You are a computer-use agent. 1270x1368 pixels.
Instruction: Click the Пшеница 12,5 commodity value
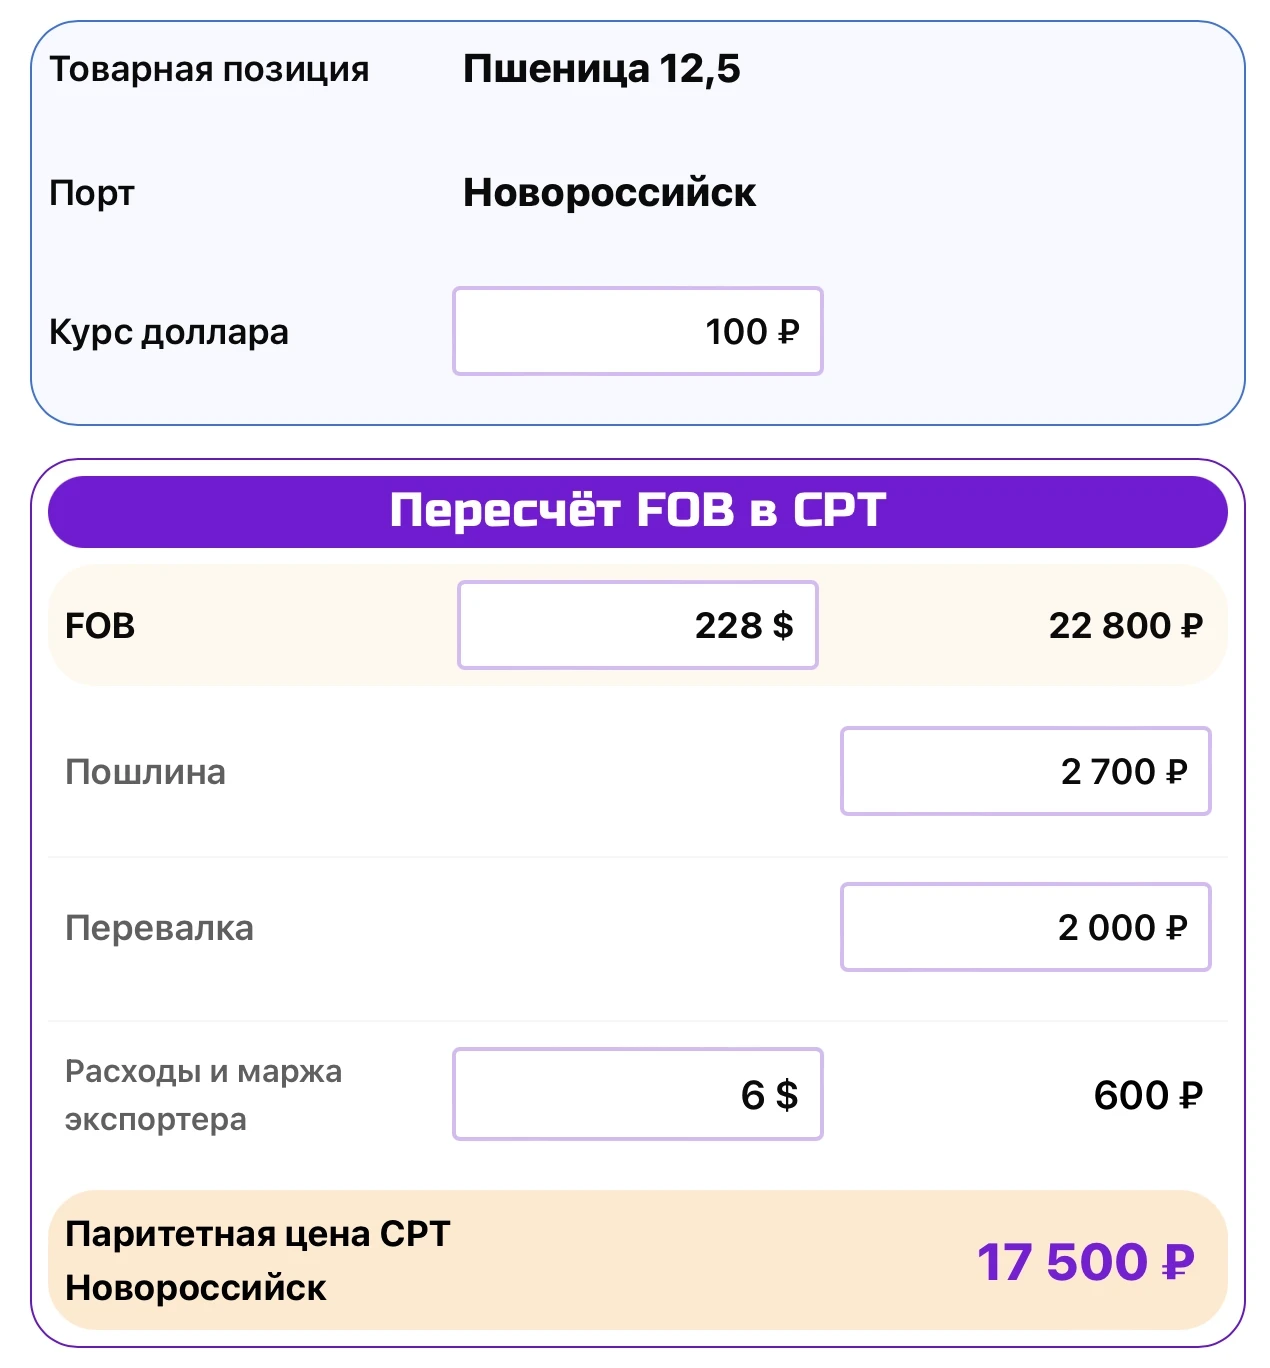601,69
